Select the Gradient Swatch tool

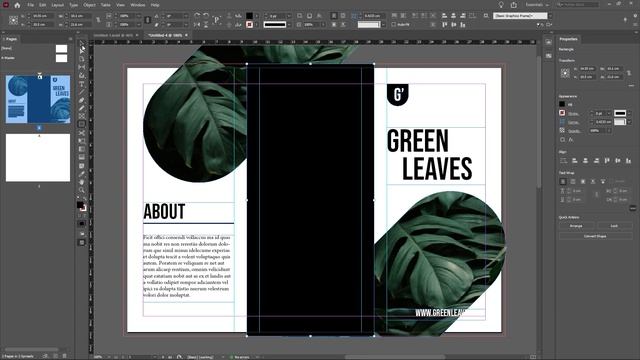click(82, 149)
